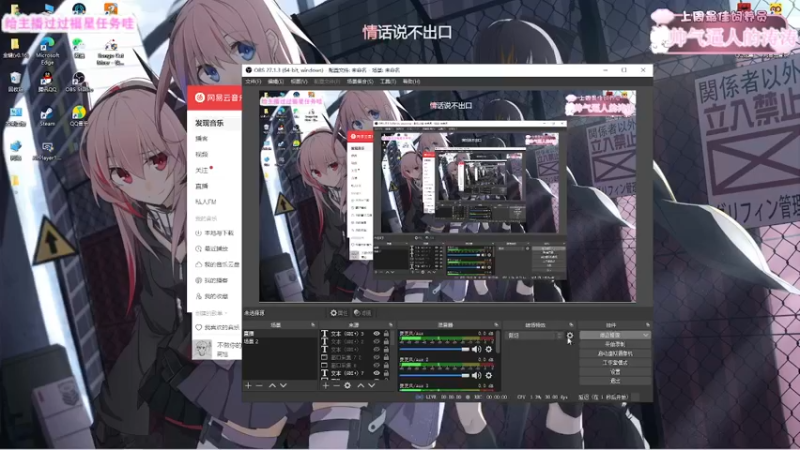Open the 麦克风/Aux 2 audio settings gear
Screen dimensions: 800x450
[x=489, y=376]
